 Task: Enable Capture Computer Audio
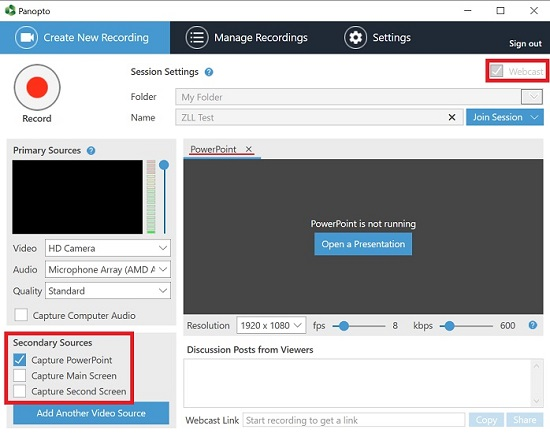point(21,315)
